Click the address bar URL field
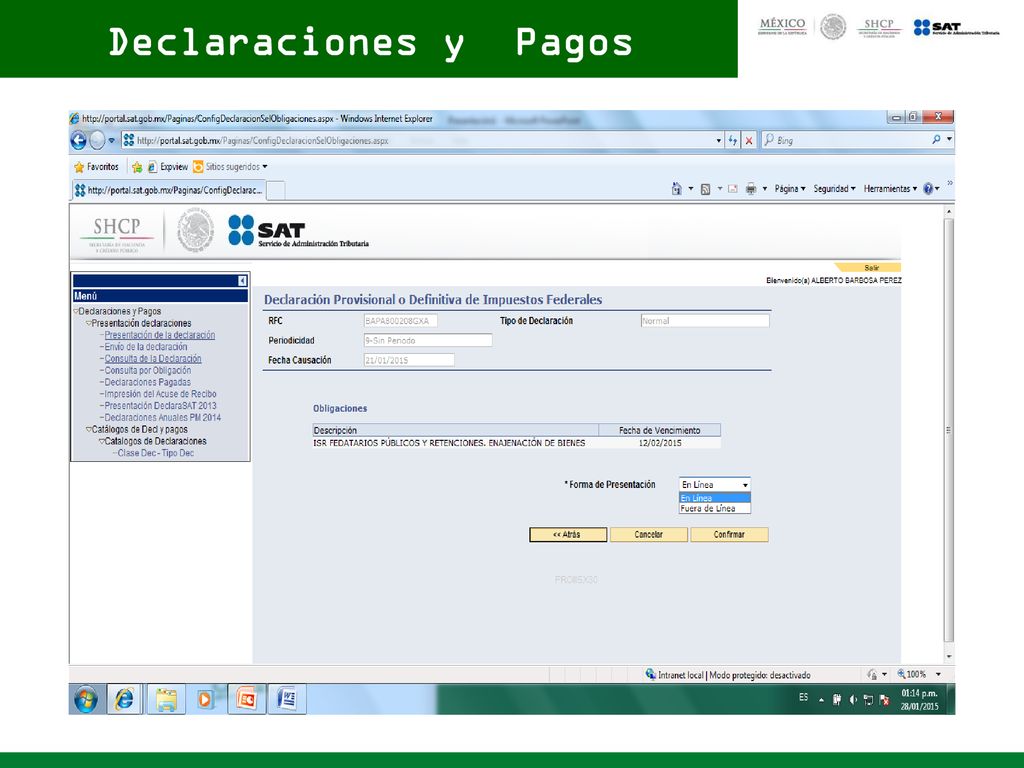The width and height of the screenshot is (1024, 768). (x=418, y=140)
